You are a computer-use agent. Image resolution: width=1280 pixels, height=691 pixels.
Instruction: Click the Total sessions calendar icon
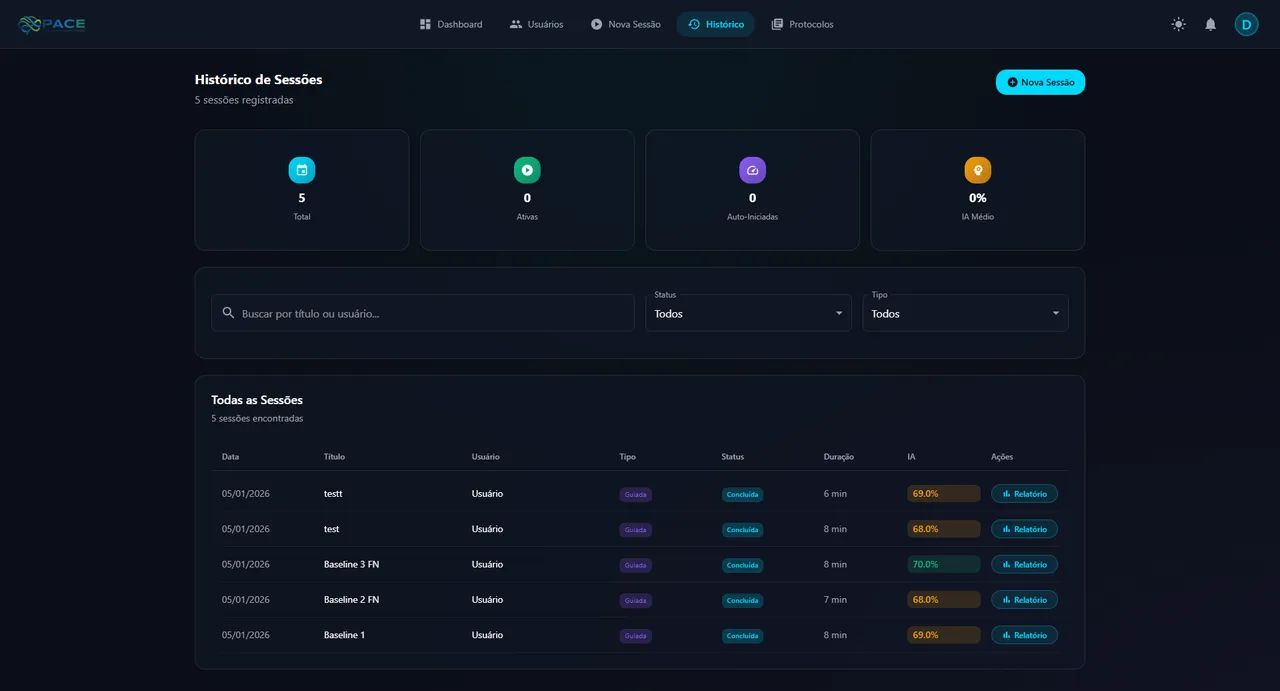(x=302, y=170)
